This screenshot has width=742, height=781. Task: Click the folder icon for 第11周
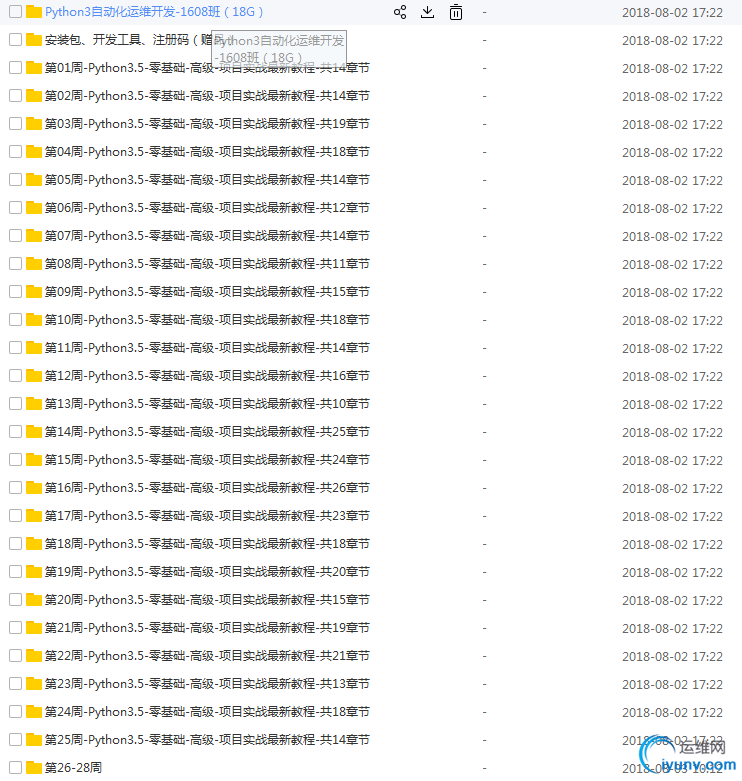click(x=34, y=348)
